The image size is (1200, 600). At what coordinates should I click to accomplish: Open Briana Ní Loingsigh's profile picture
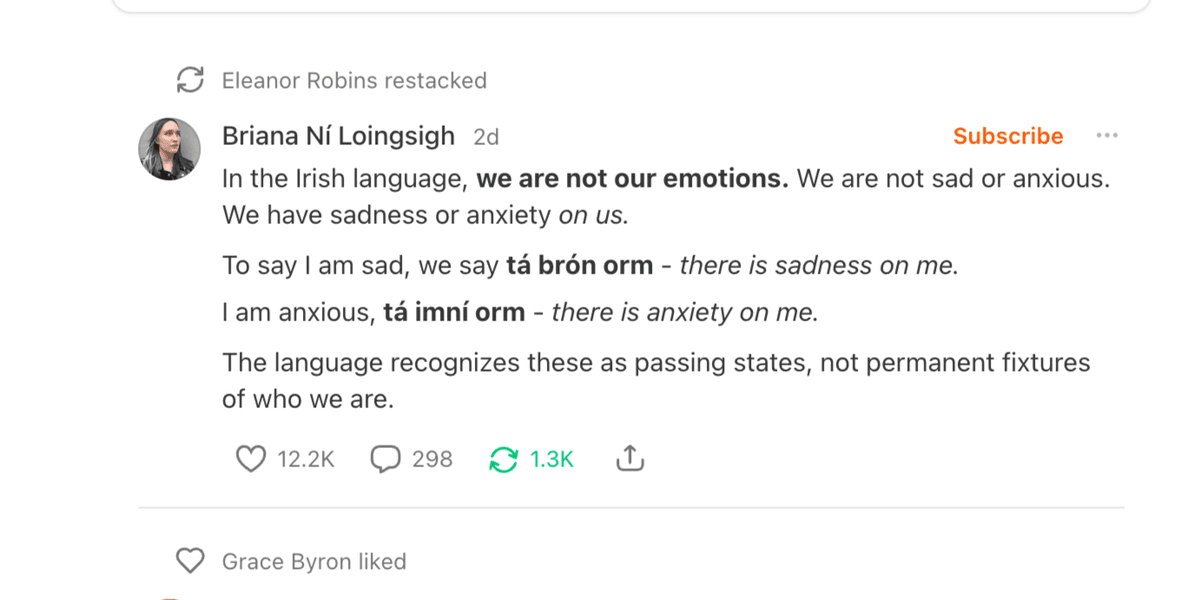click(x=169, y=149)
